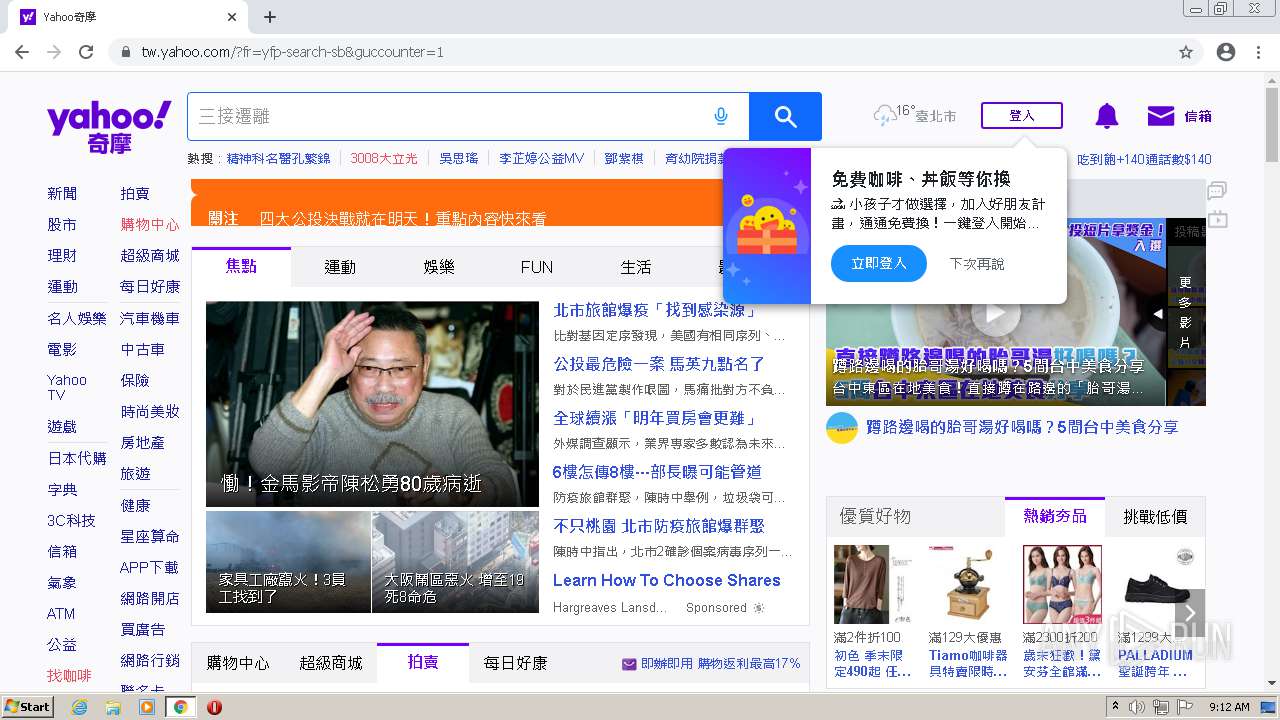The width and height of the screenshot is (1280, 720).
Task: Select the 娛樂 news tab
Action: [x=439, y=267]
